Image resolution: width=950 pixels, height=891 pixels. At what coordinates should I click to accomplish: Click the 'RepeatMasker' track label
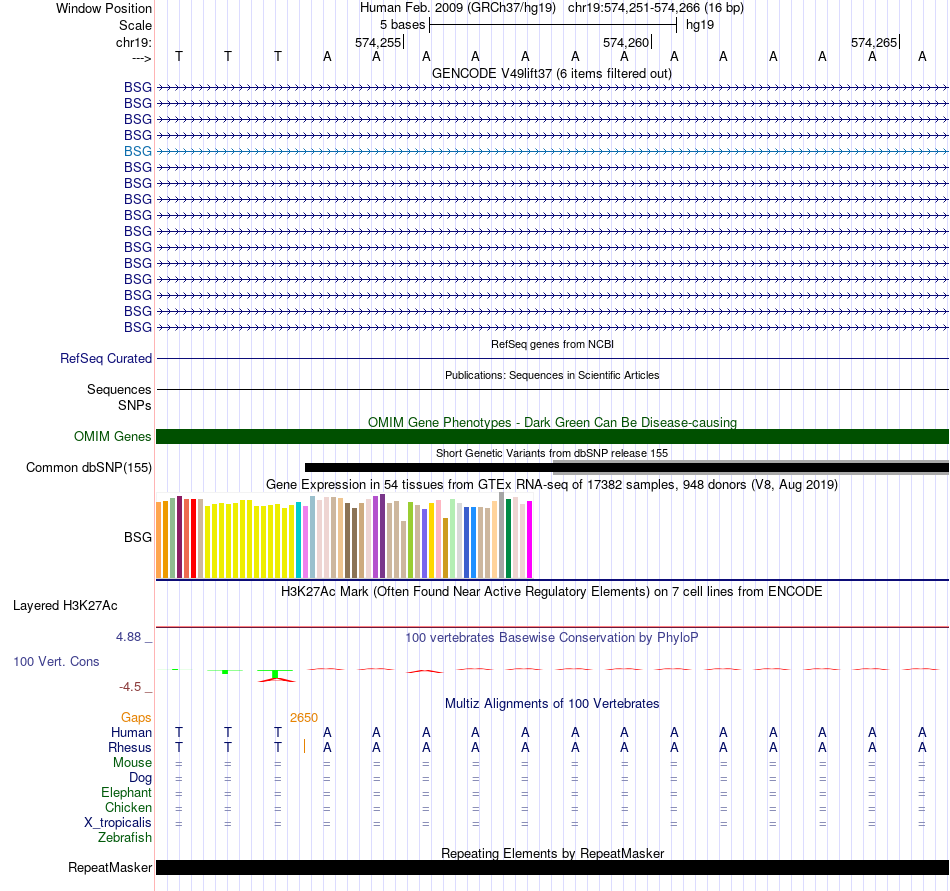pyautogui.click(x=110, y=867)
